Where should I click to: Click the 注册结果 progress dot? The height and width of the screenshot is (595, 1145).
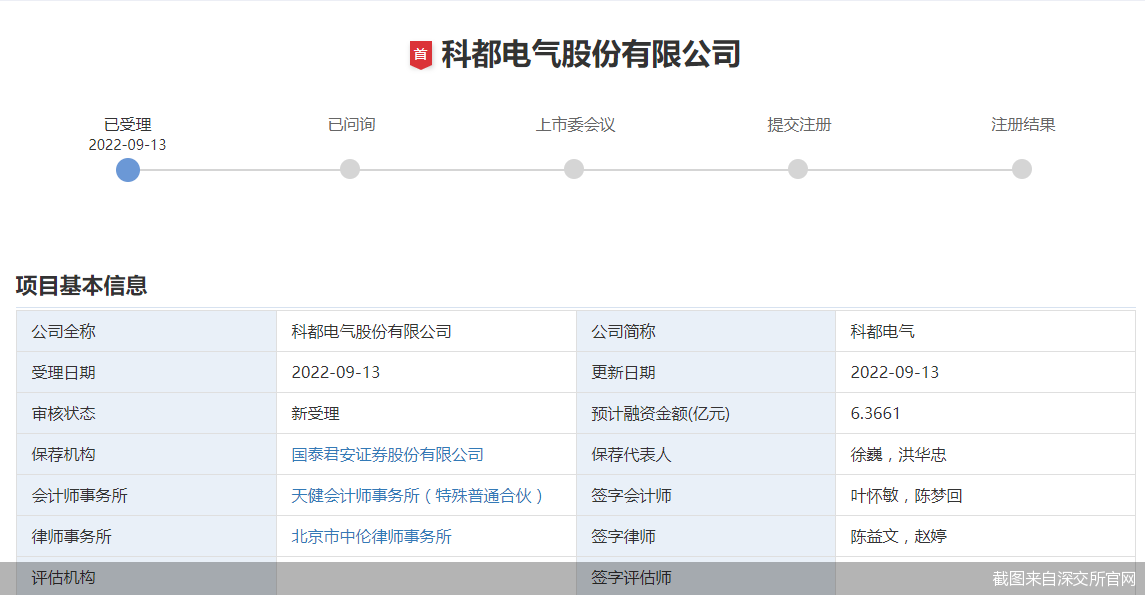tap(1022, 169)
